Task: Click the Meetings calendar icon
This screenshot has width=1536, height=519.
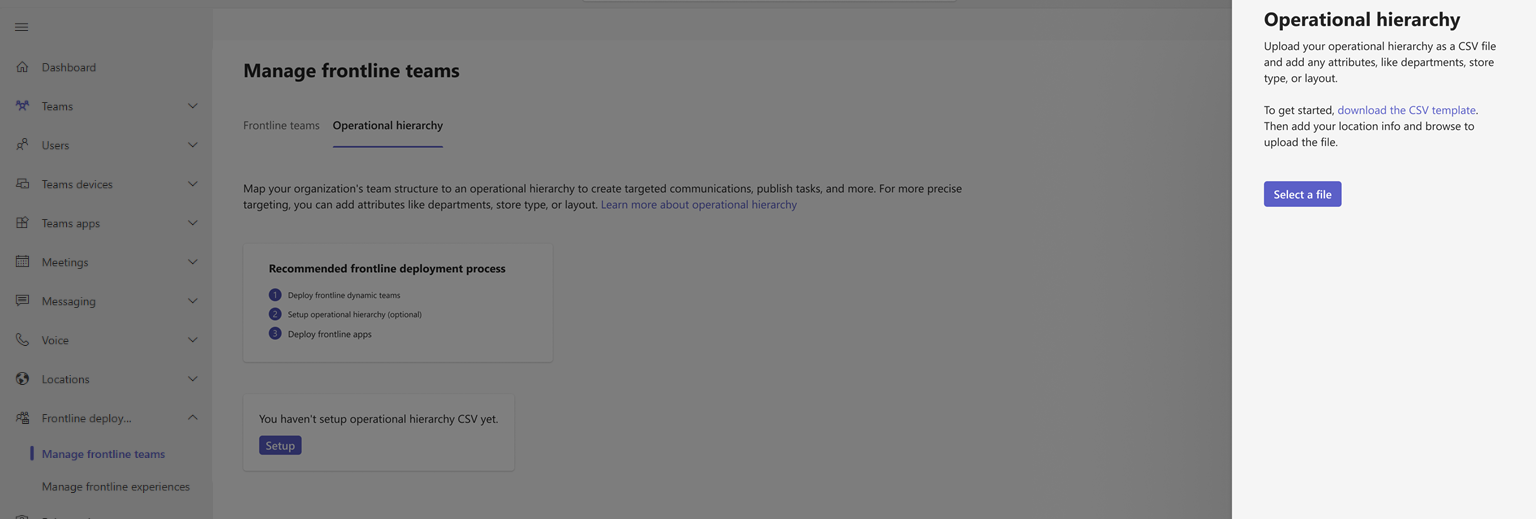Action: [22, 262]
